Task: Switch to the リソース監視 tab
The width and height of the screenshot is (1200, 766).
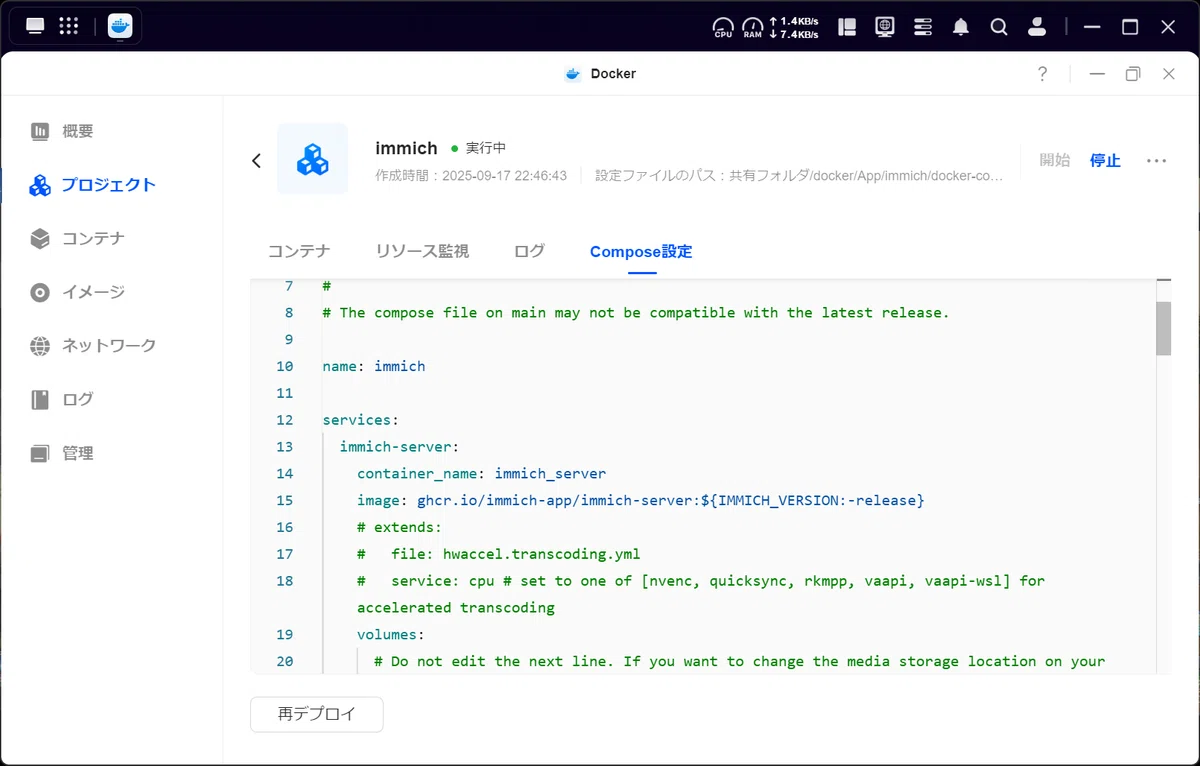Action: tap(422, 252)
